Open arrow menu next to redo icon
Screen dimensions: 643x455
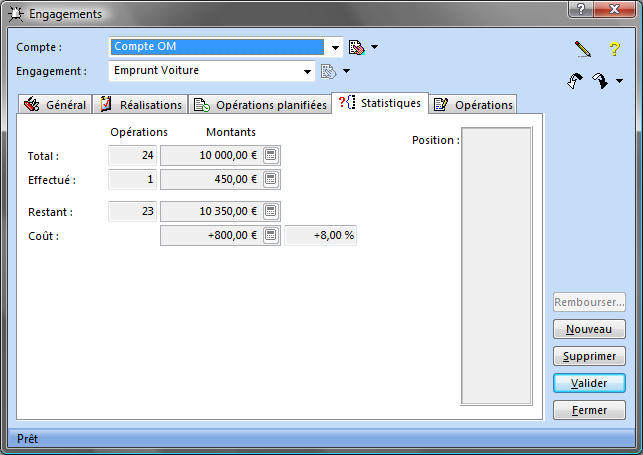tap(620, 82)
